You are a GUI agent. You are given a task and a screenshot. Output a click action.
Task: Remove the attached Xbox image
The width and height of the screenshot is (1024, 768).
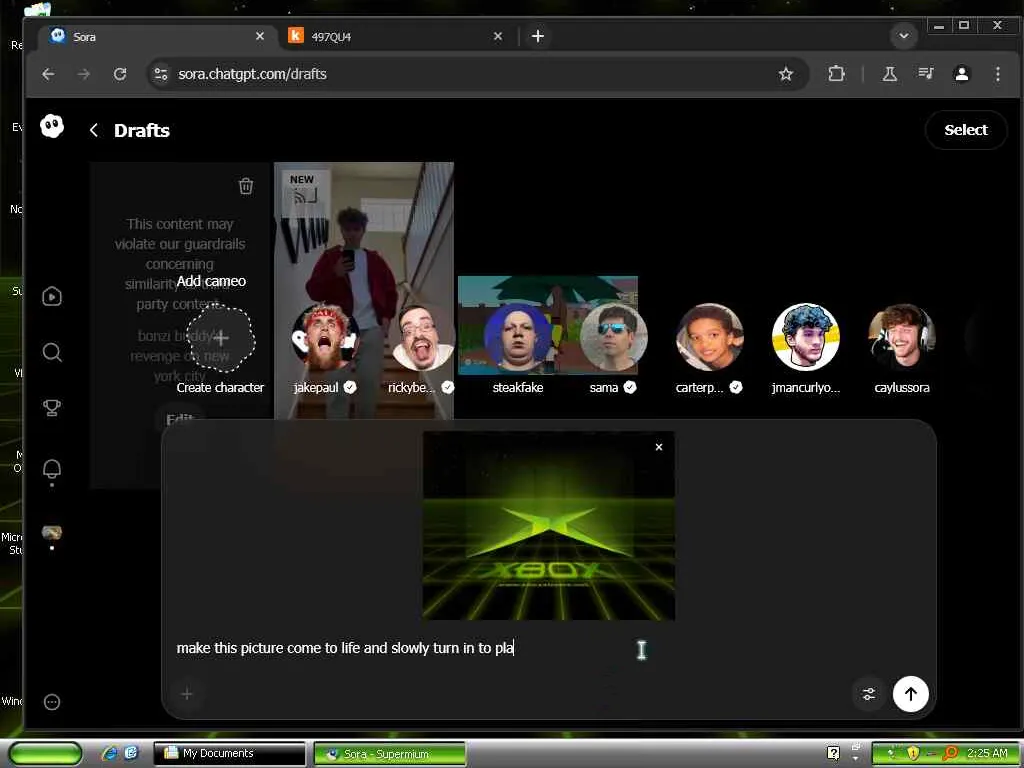(x=659, y=447)
